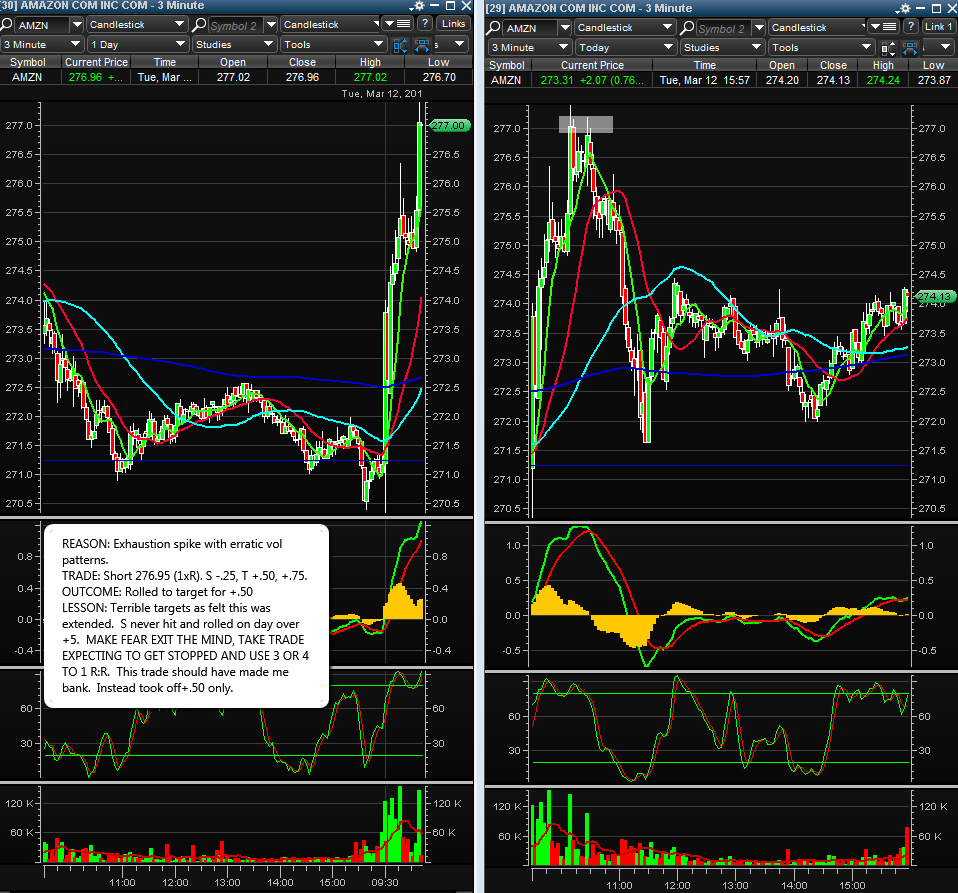Viewport: 958px width, 893px height.
Task: Click the Current Price column header in window [30]
Action: point(96,62)
